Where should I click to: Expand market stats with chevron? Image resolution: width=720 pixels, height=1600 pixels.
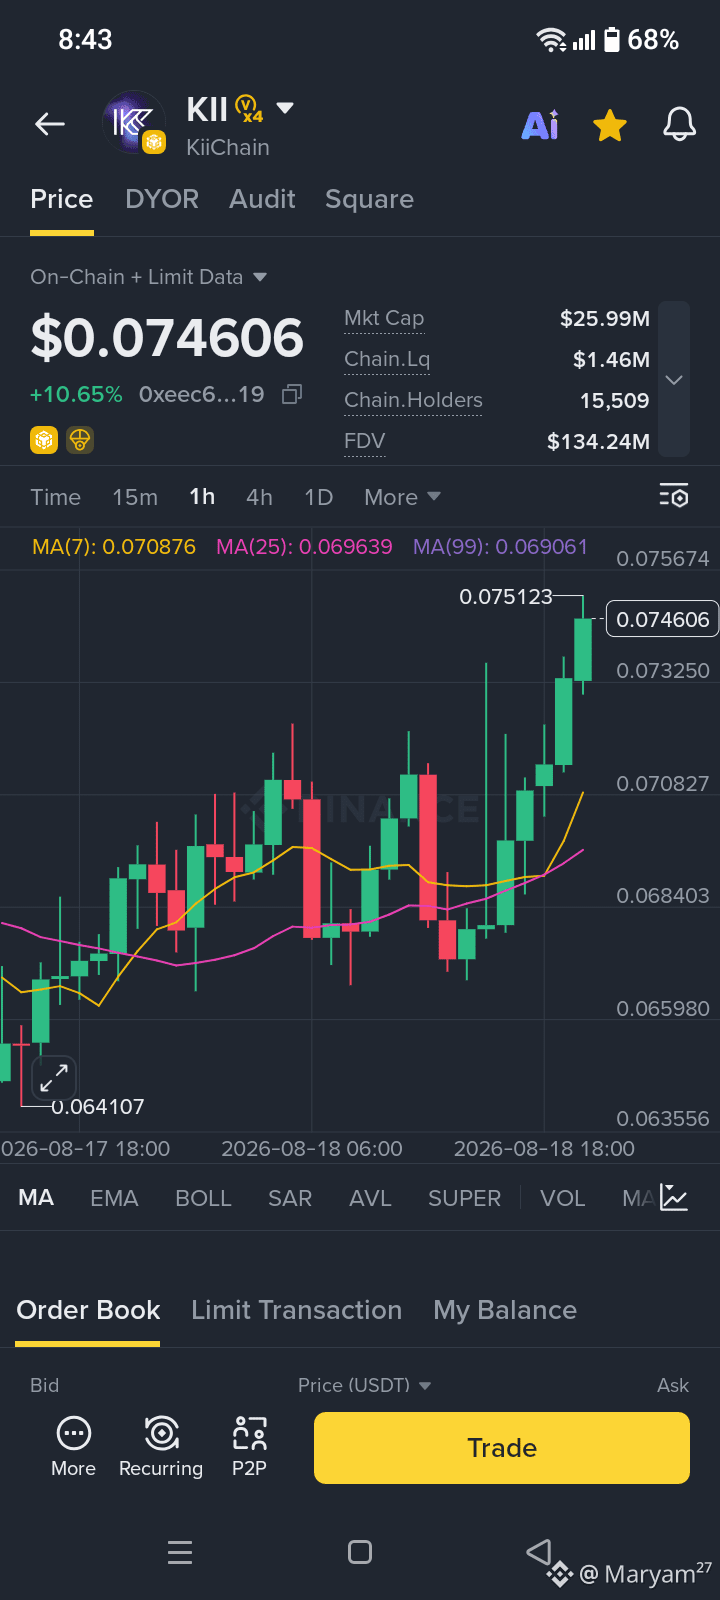coord(674,379)
